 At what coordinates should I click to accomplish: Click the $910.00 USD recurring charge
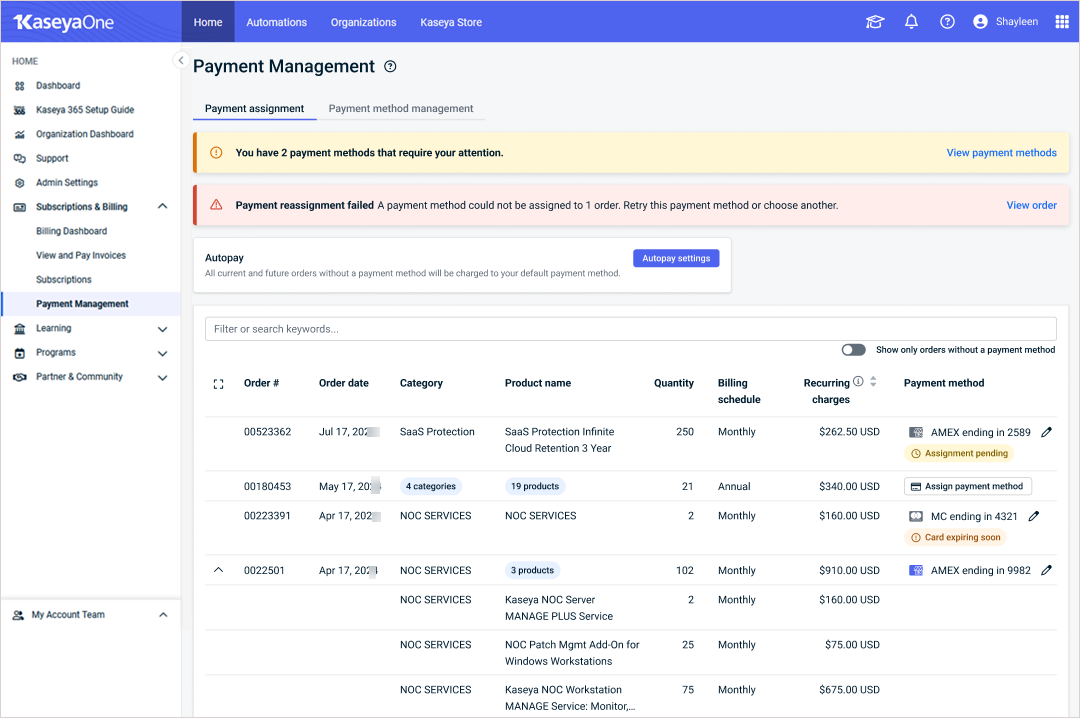(x=849, y=570)
